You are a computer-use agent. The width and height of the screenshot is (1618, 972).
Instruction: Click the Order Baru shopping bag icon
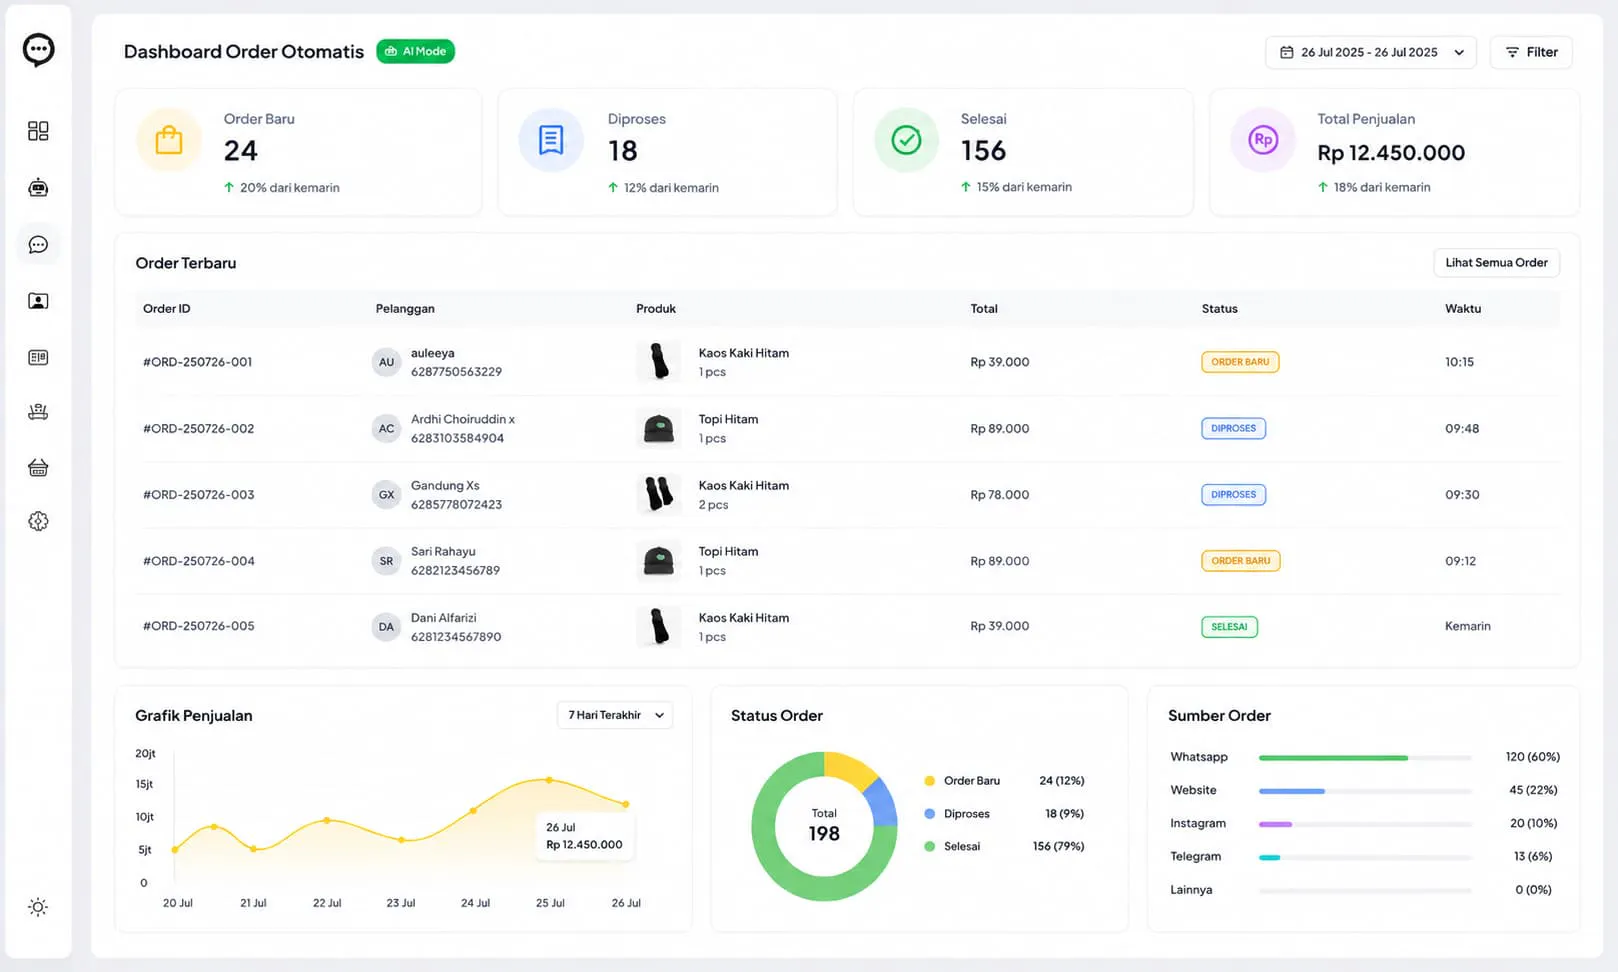pos(169,140)
